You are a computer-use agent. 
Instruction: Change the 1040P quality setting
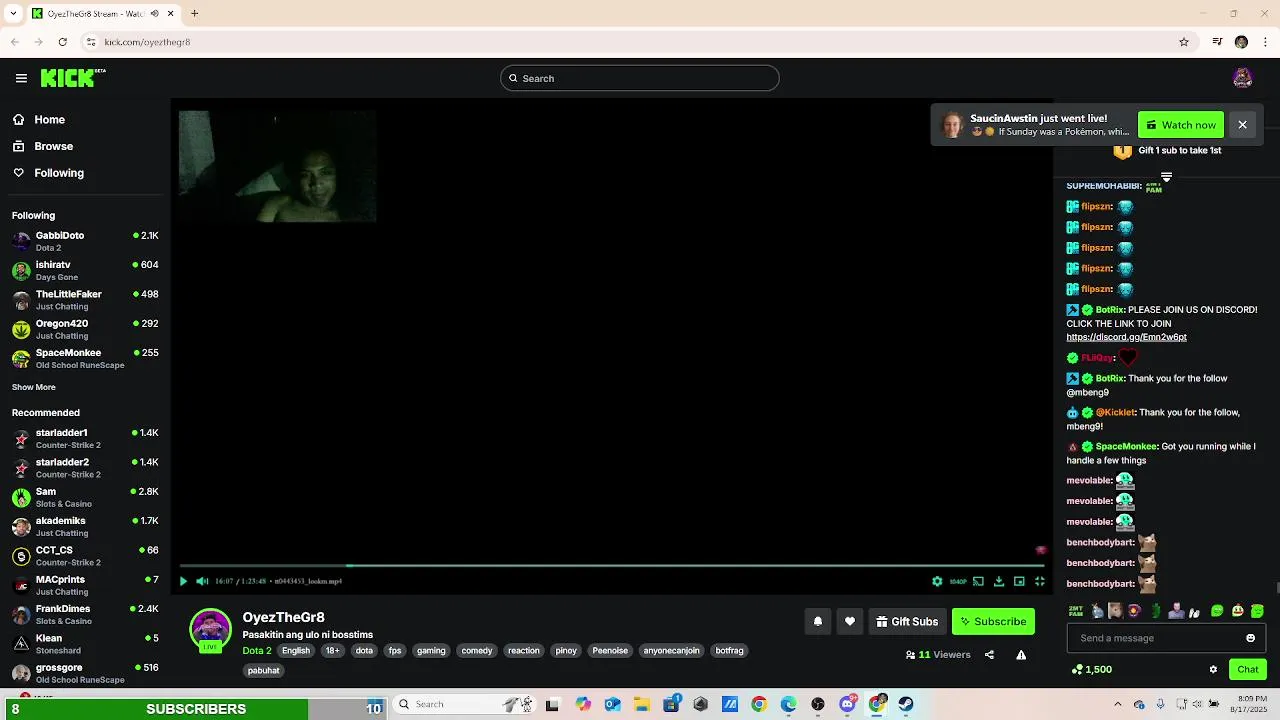click(x=958, y=581)
